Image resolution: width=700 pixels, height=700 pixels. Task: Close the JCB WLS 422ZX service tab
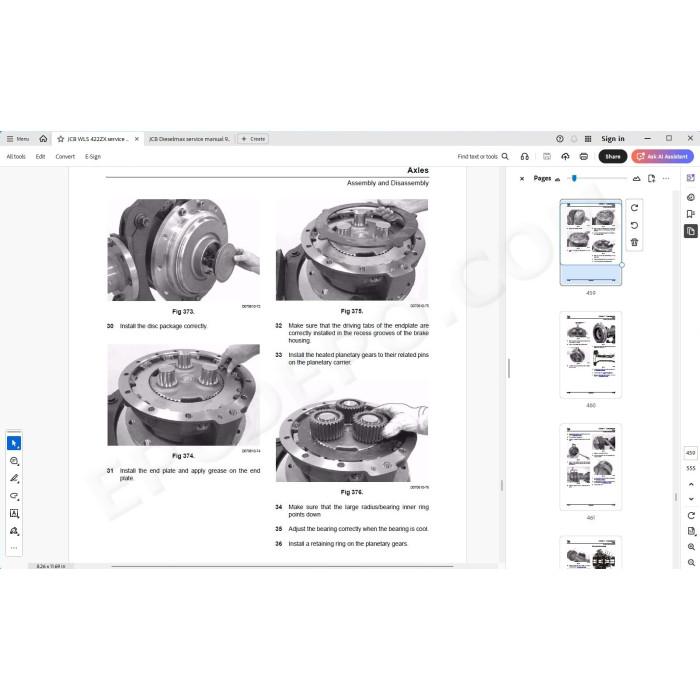(x=137, y=139)
